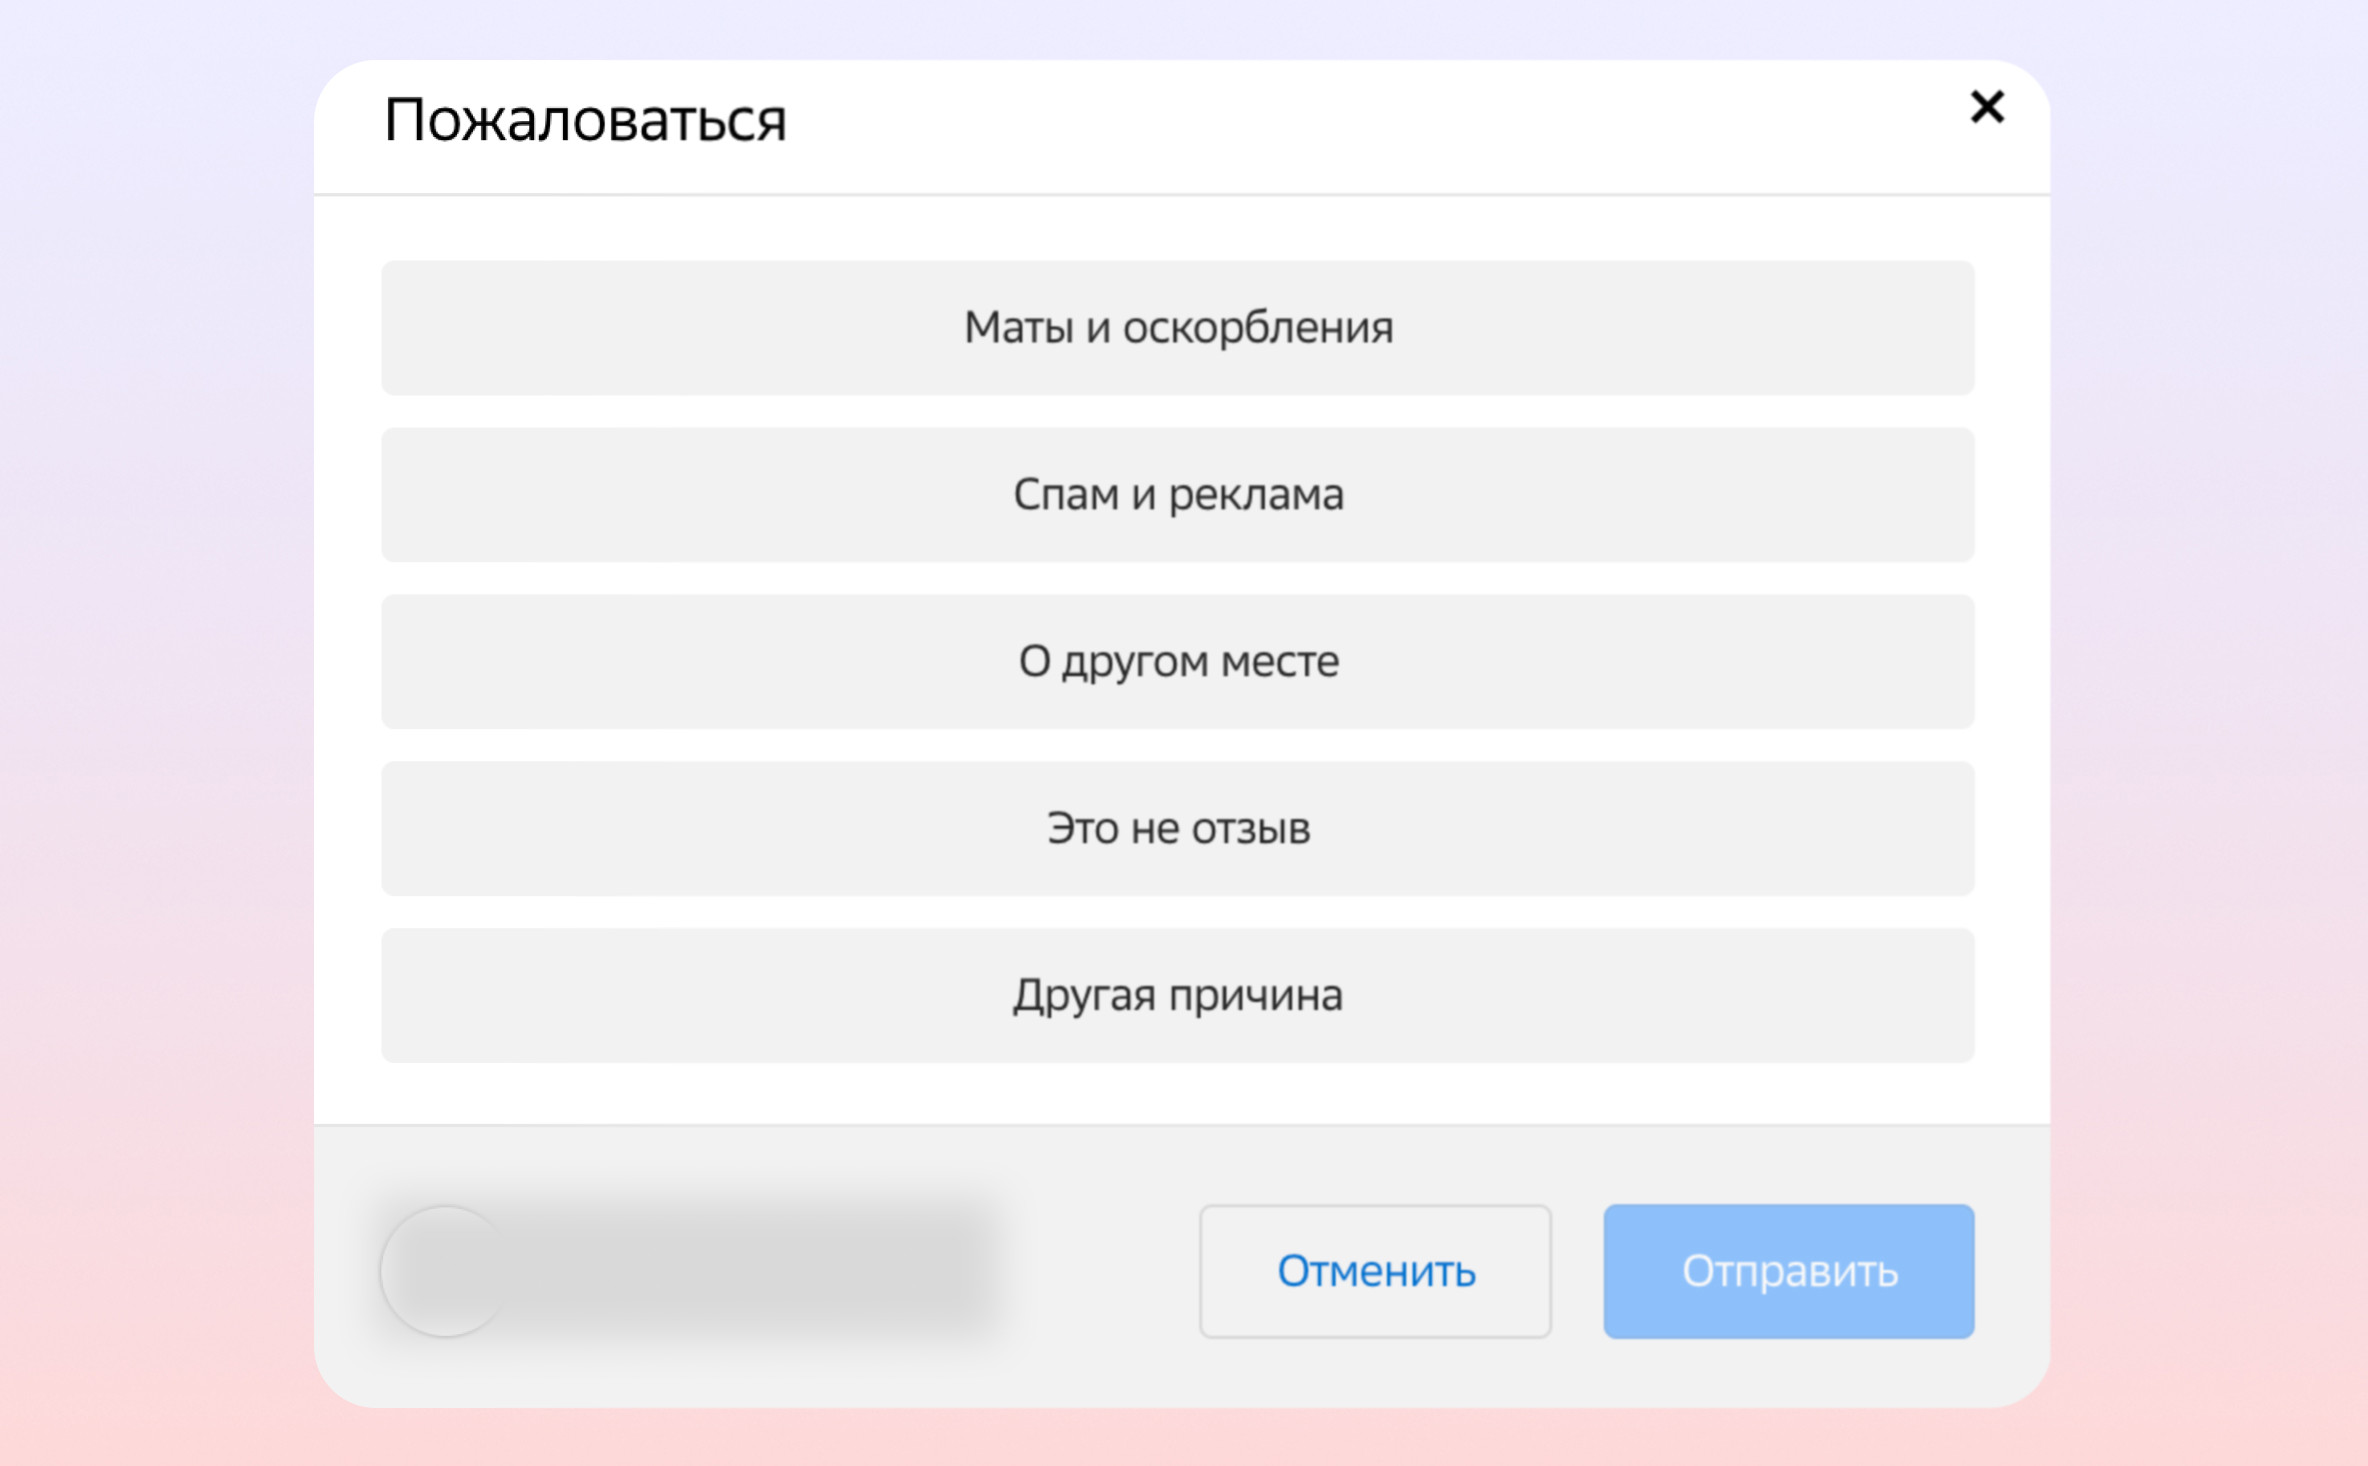Click the blurred user avatar circle
Screen dimensions: 2368x1466
tap(445, 1271)
